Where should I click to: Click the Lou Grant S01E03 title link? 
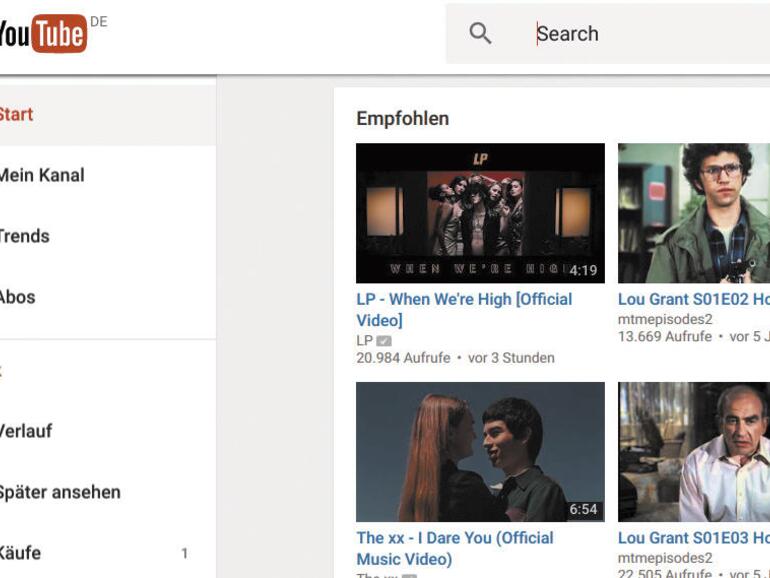coord(694,538)
